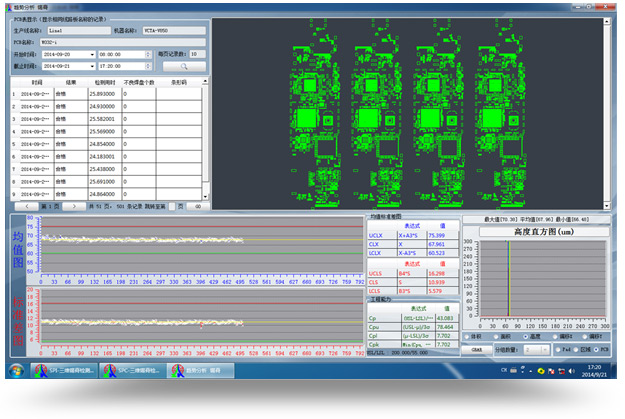The height and width of the screenshot is (419, 625).
Task: Click the 检测用时 column header
Action: click(101, 82)
